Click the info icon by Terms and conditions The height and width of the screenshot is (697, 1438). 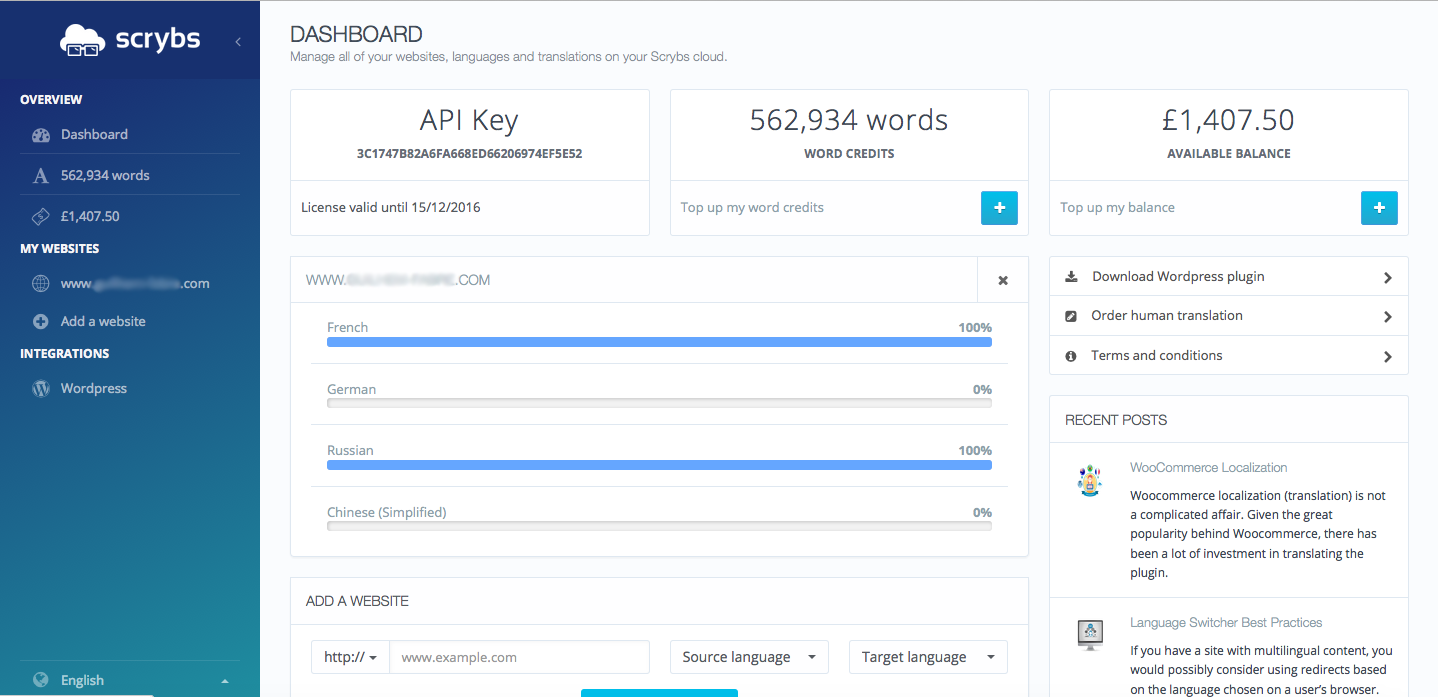[1071, 356]
